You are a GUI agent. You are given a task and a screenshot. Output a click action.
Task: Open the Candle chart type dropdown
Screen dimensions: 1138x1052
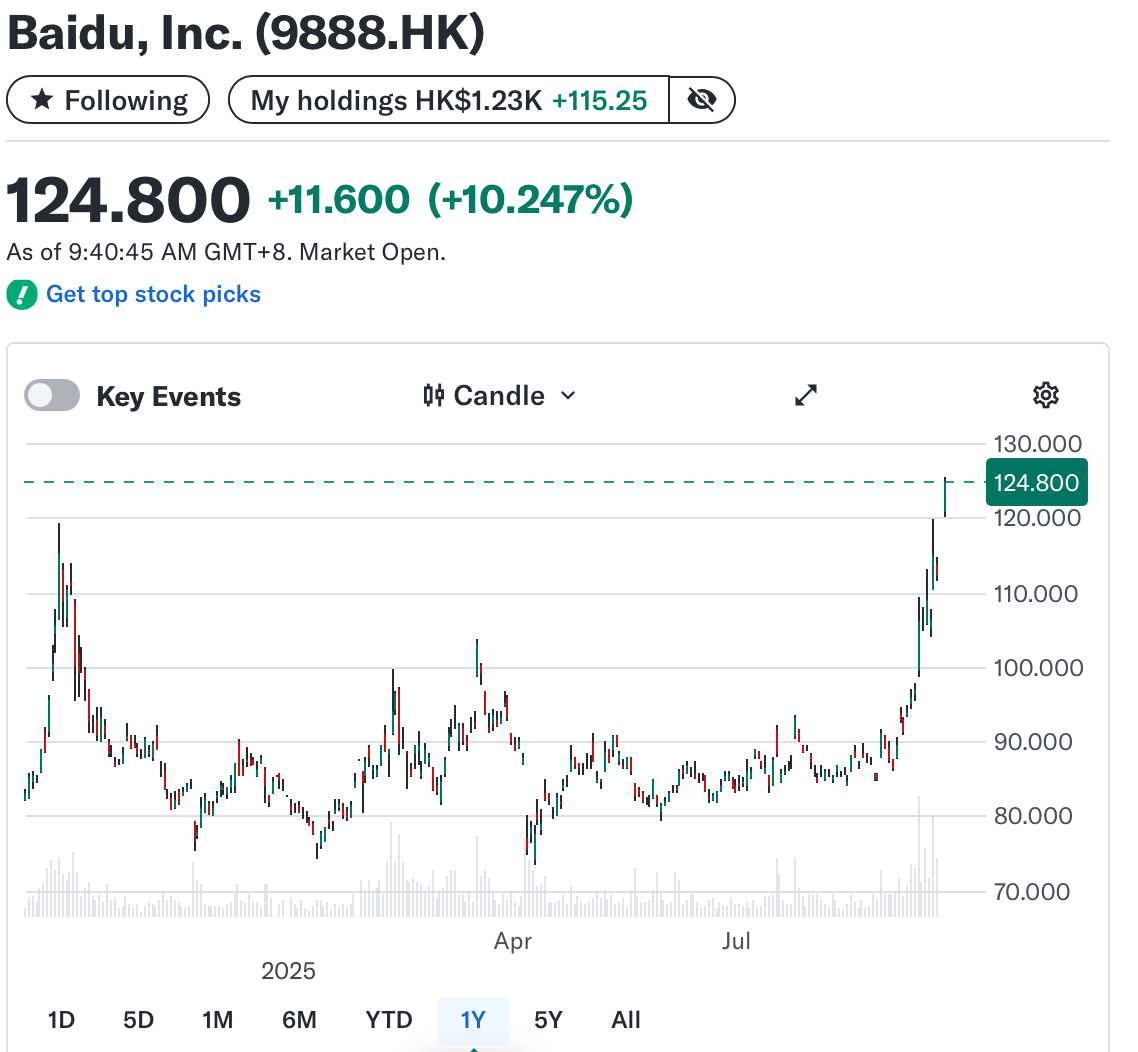click(x=499, y=395)
